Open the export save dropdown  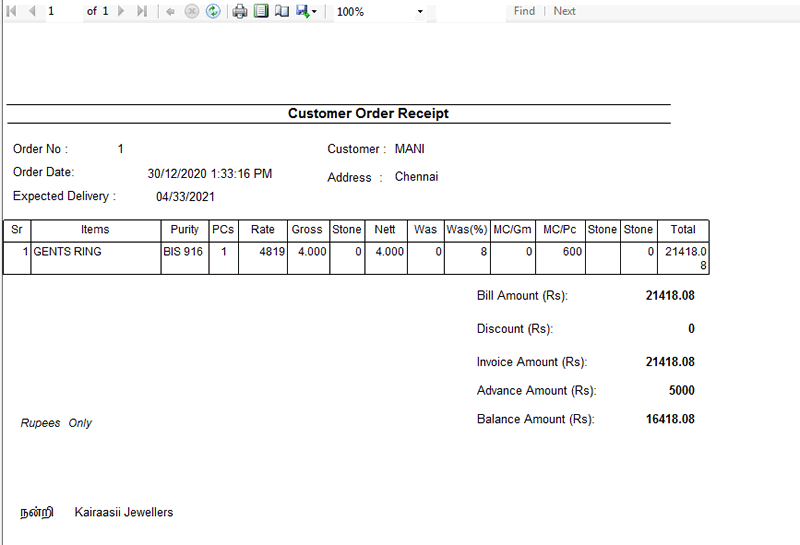click(306, 11)
